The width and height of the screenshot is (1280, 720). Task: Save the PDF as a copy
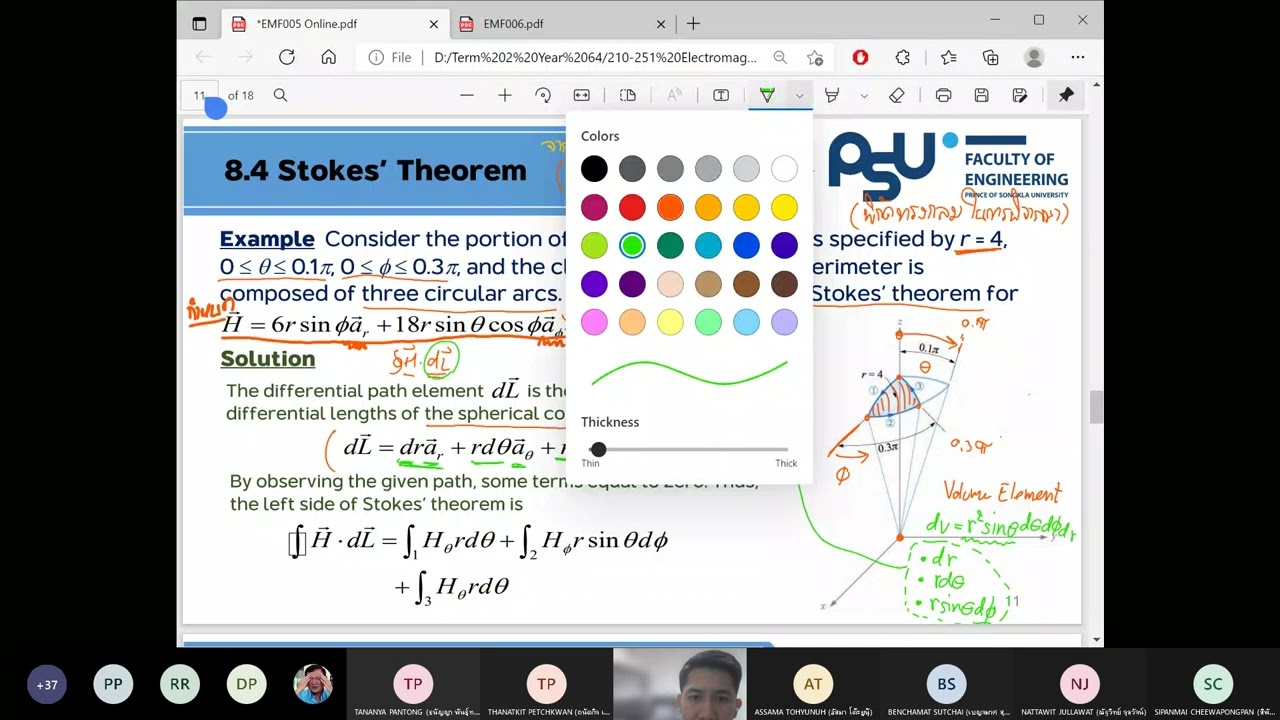1020,95
